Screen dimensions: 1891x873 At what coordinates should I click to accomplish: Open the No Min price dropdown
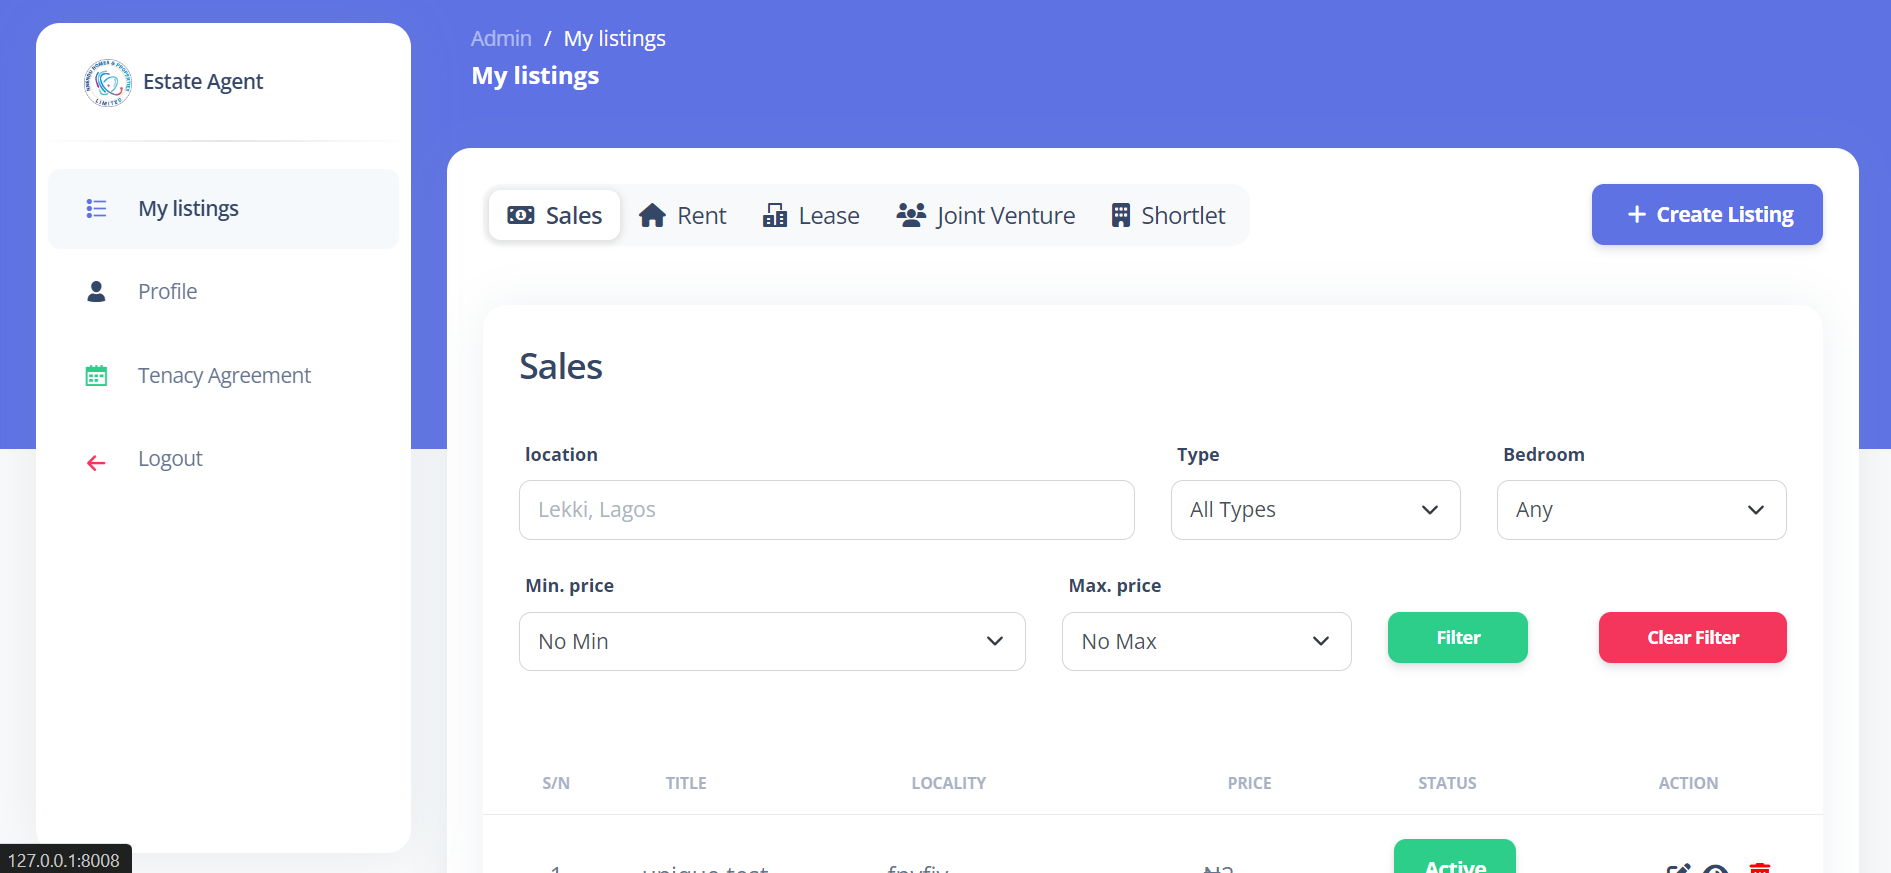coord(772,642)
